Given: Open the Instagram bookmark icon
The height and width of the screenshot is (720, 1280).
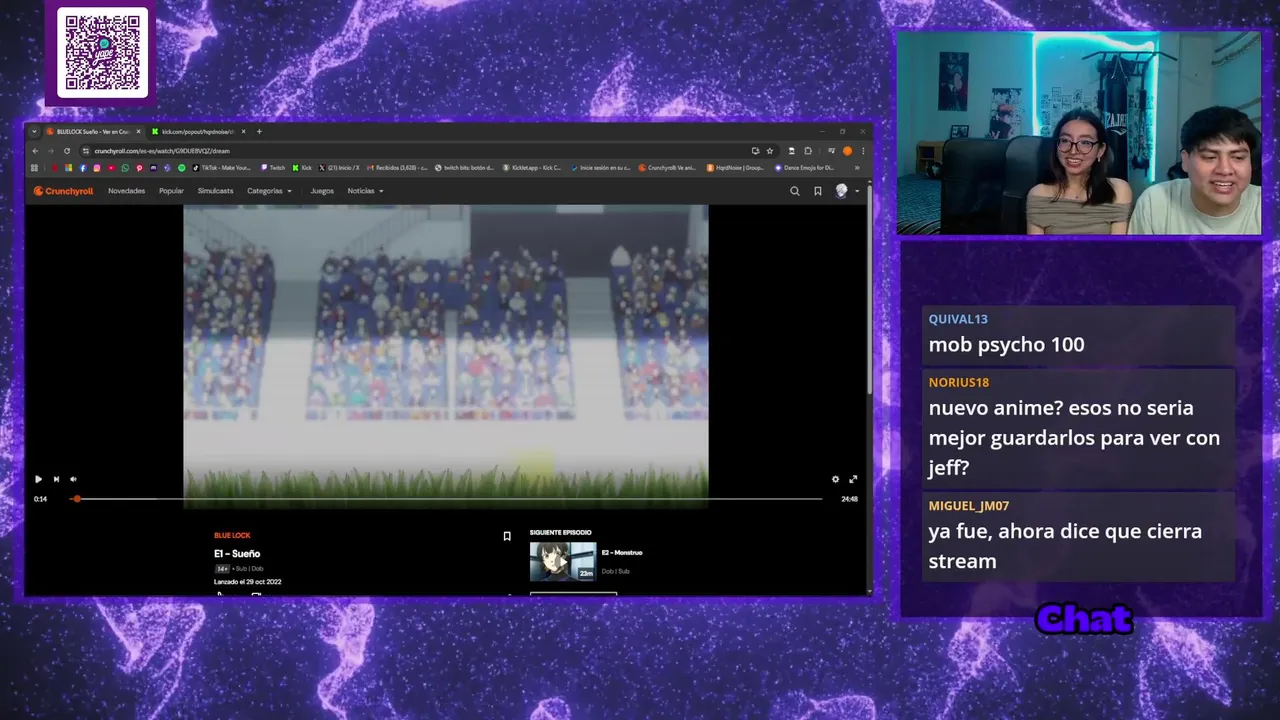Looking at the screenshot, I should 97,168.
